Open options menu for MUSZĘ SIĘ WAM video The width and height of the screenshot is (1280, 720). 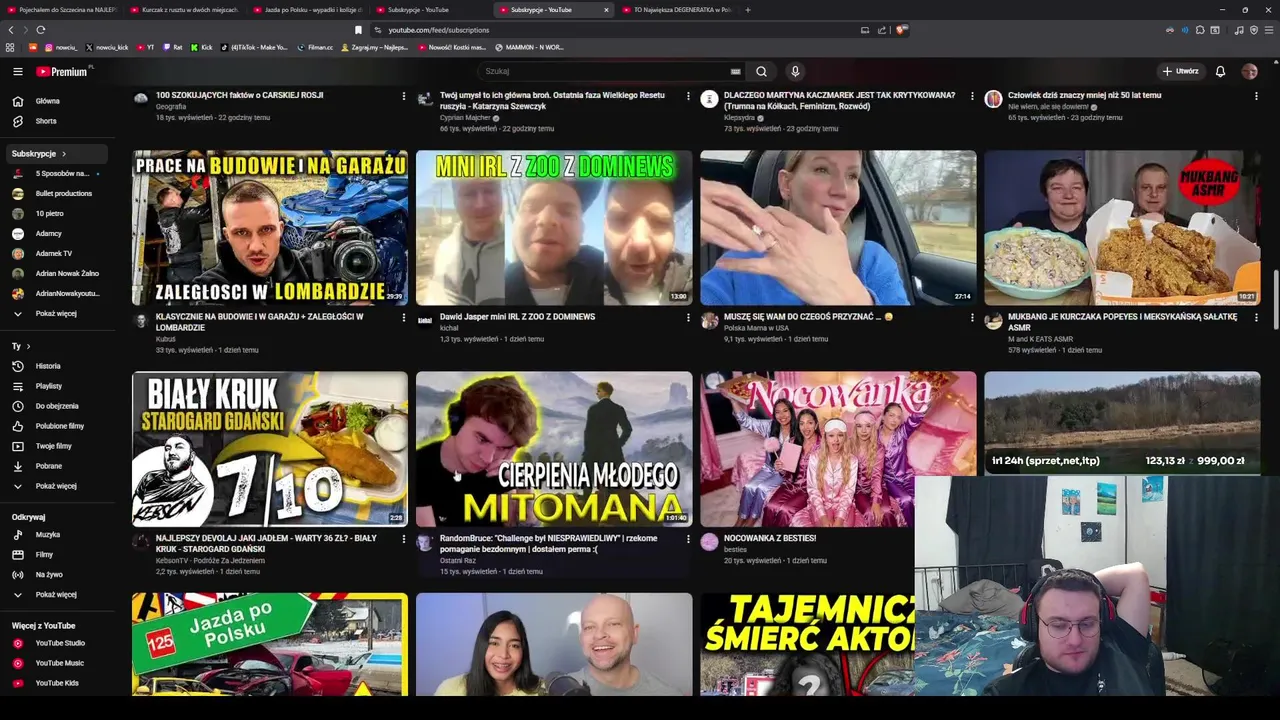pos(972,318)
